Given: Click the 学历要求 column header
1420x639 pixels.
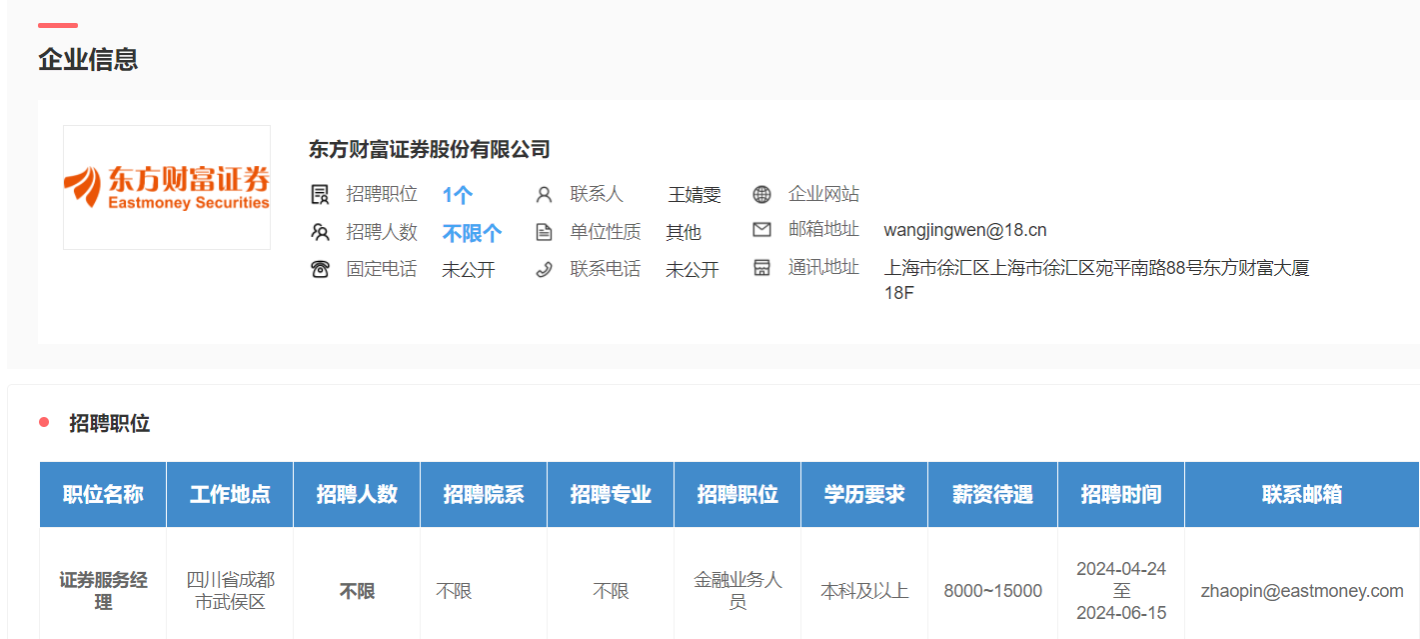Looking at the screenshot, I should pyautogui.click(x=864, y=494).
